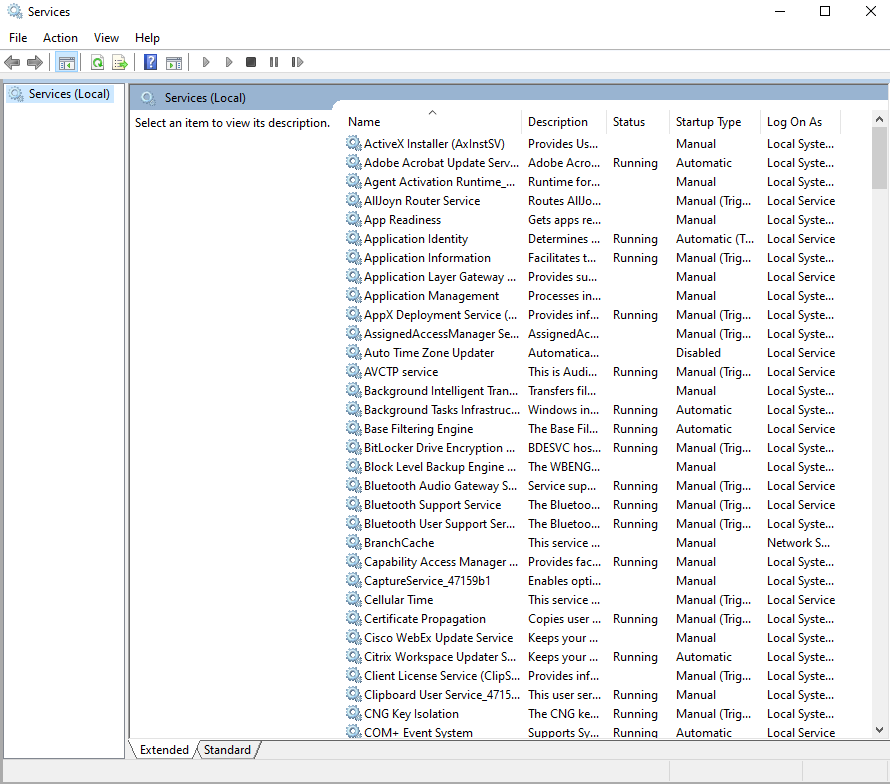890x784 pixels.
Task: Open the Action menu
Action: [x=60, y=37]
